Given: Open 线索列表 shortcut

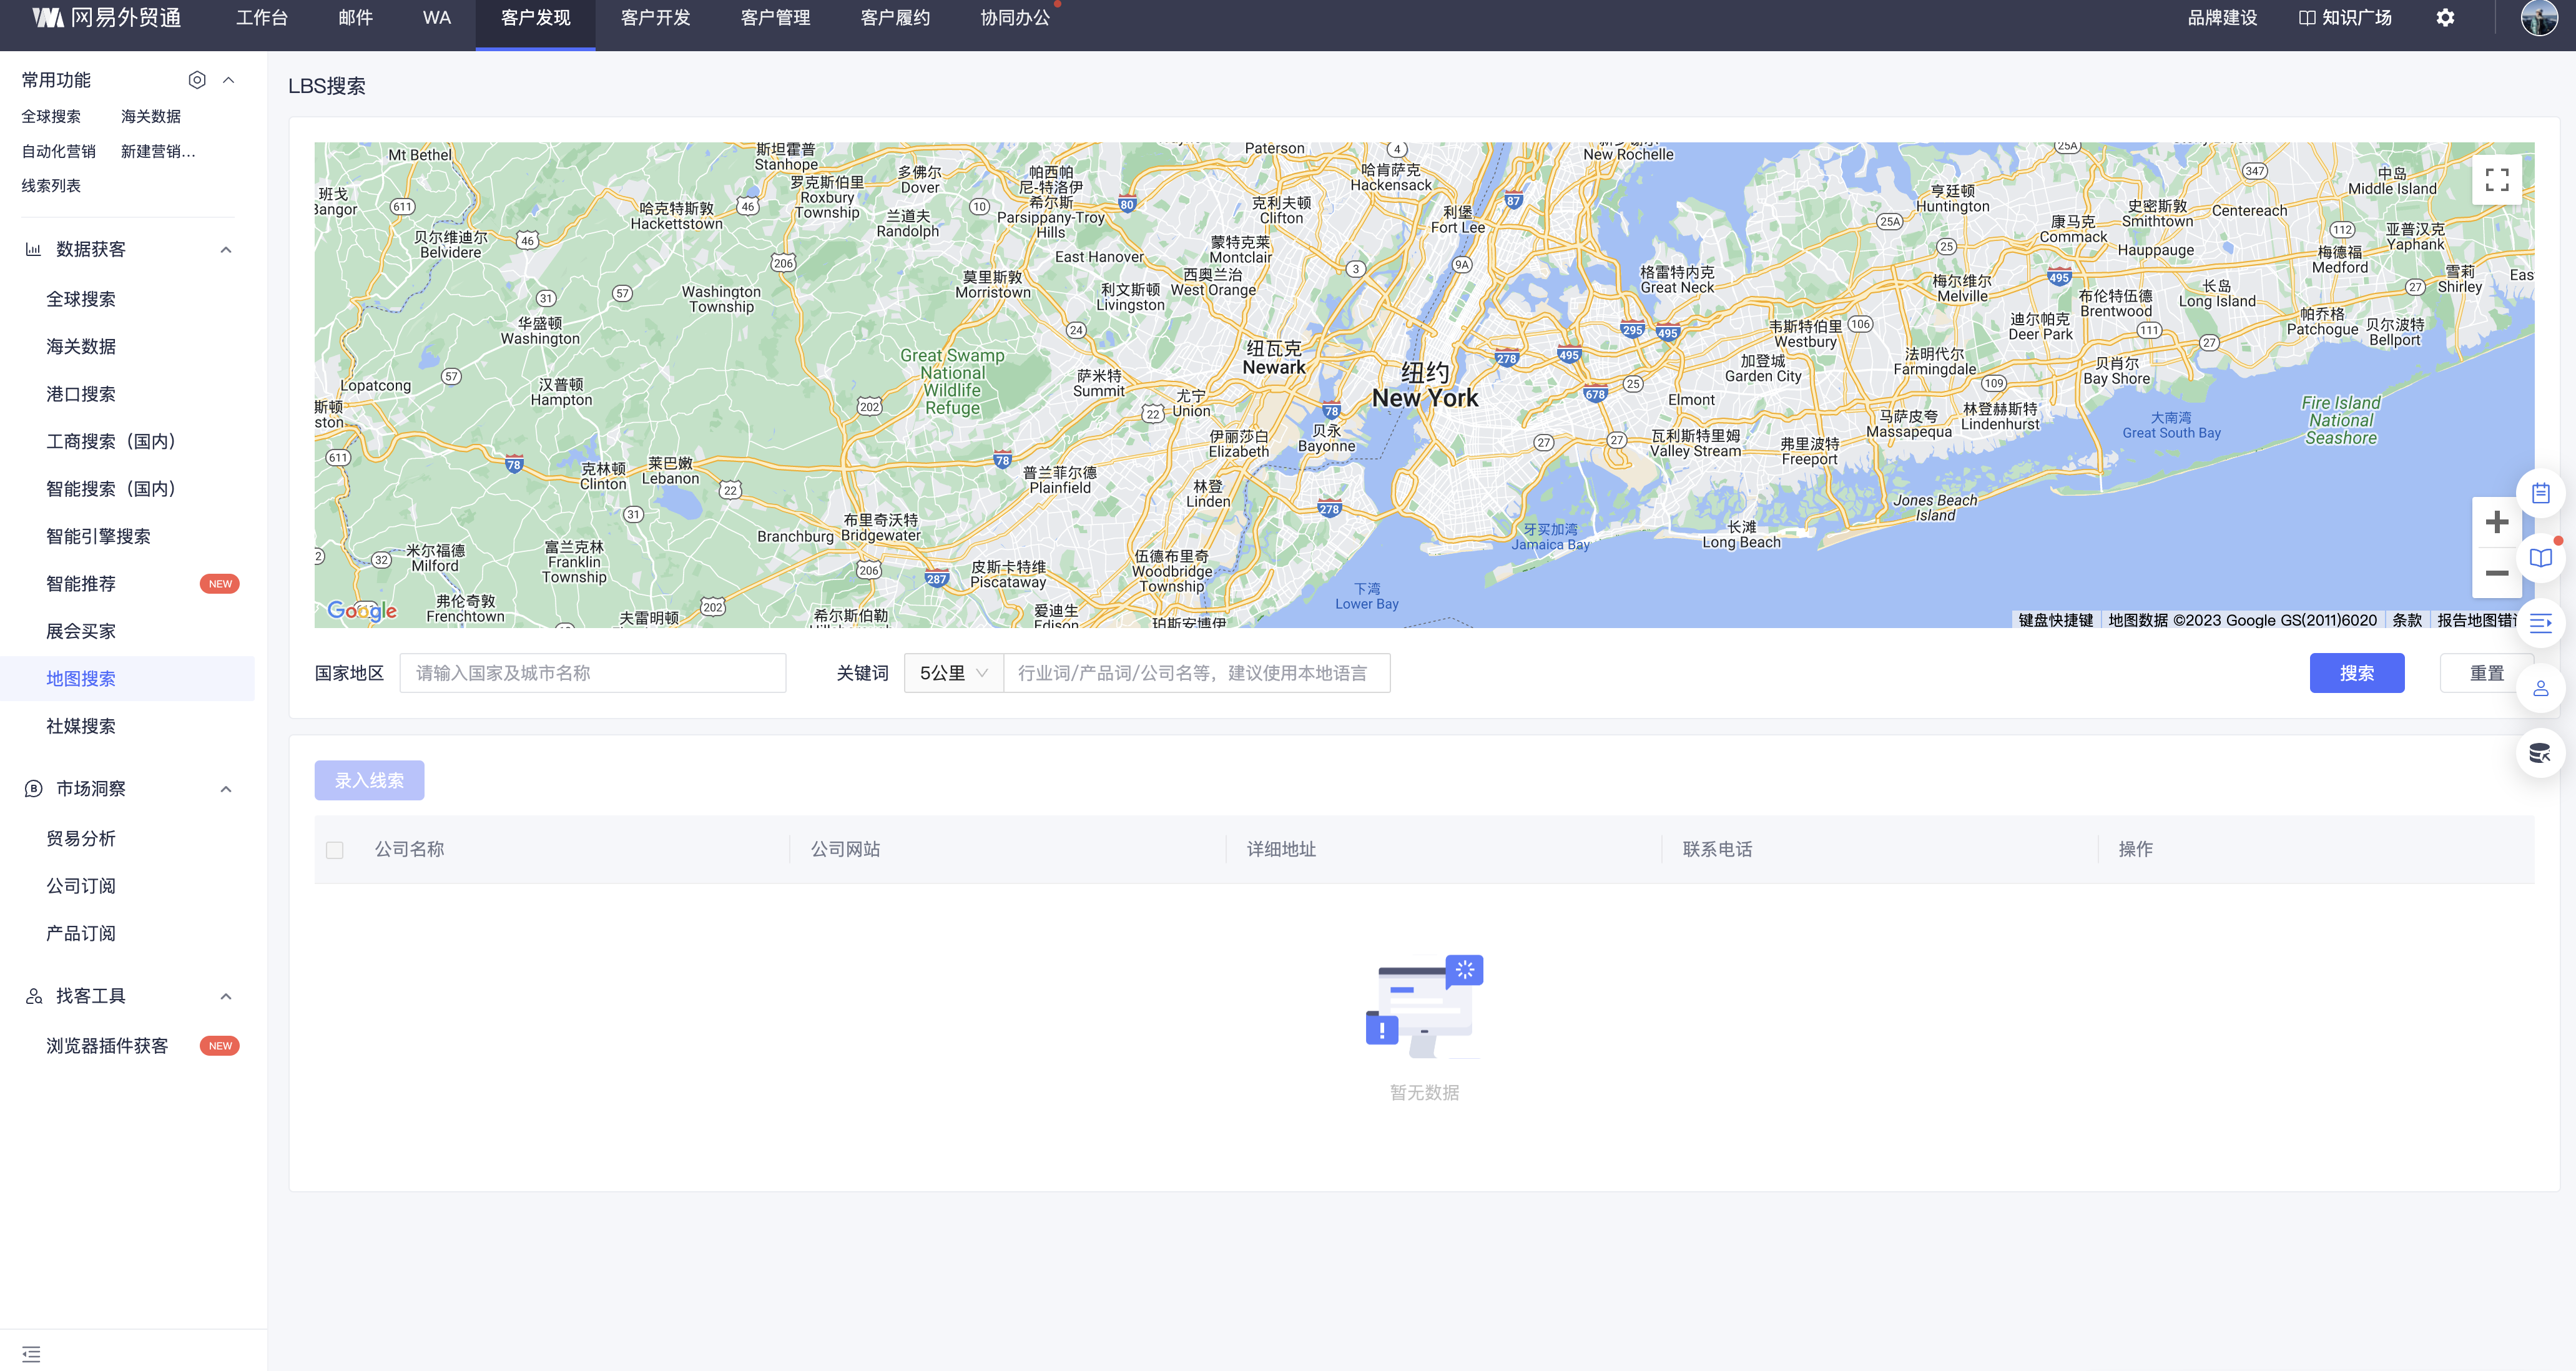Looking at the screenshot, I should click(51, 186).
